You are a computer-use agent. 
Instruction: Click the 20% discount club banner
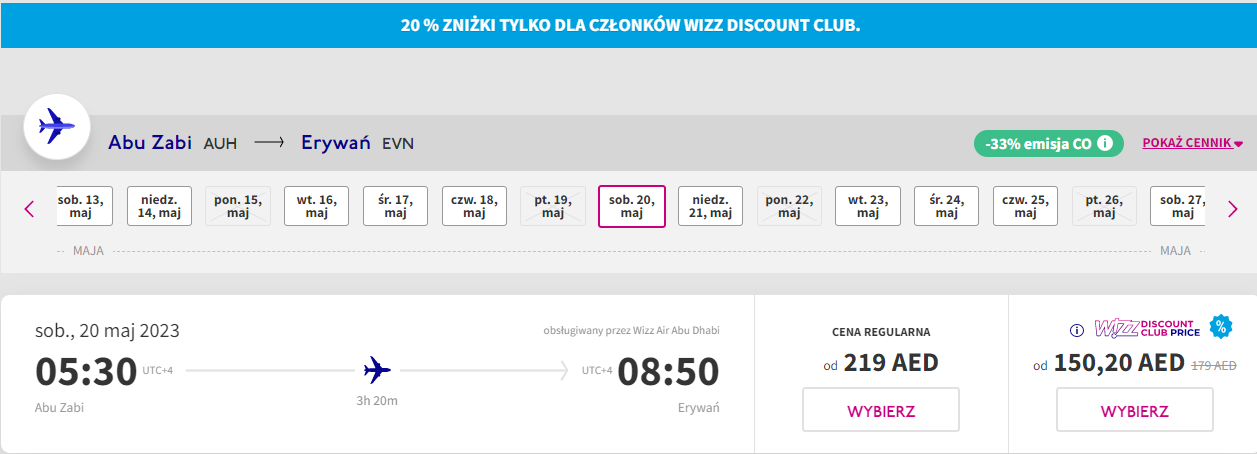click(x=628, y=25)
